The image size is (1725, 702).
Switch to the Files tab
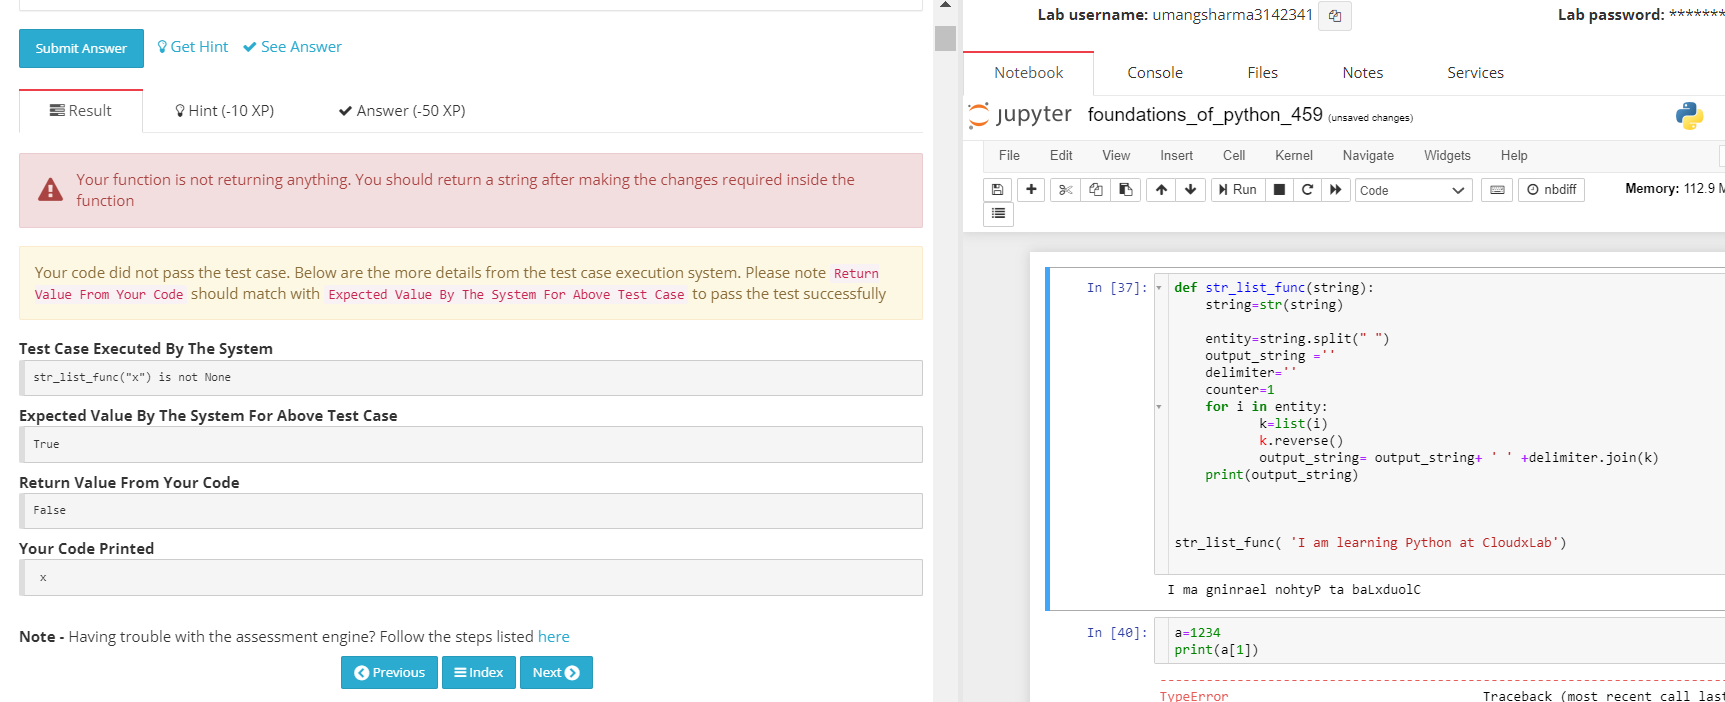pos(1262,73)
